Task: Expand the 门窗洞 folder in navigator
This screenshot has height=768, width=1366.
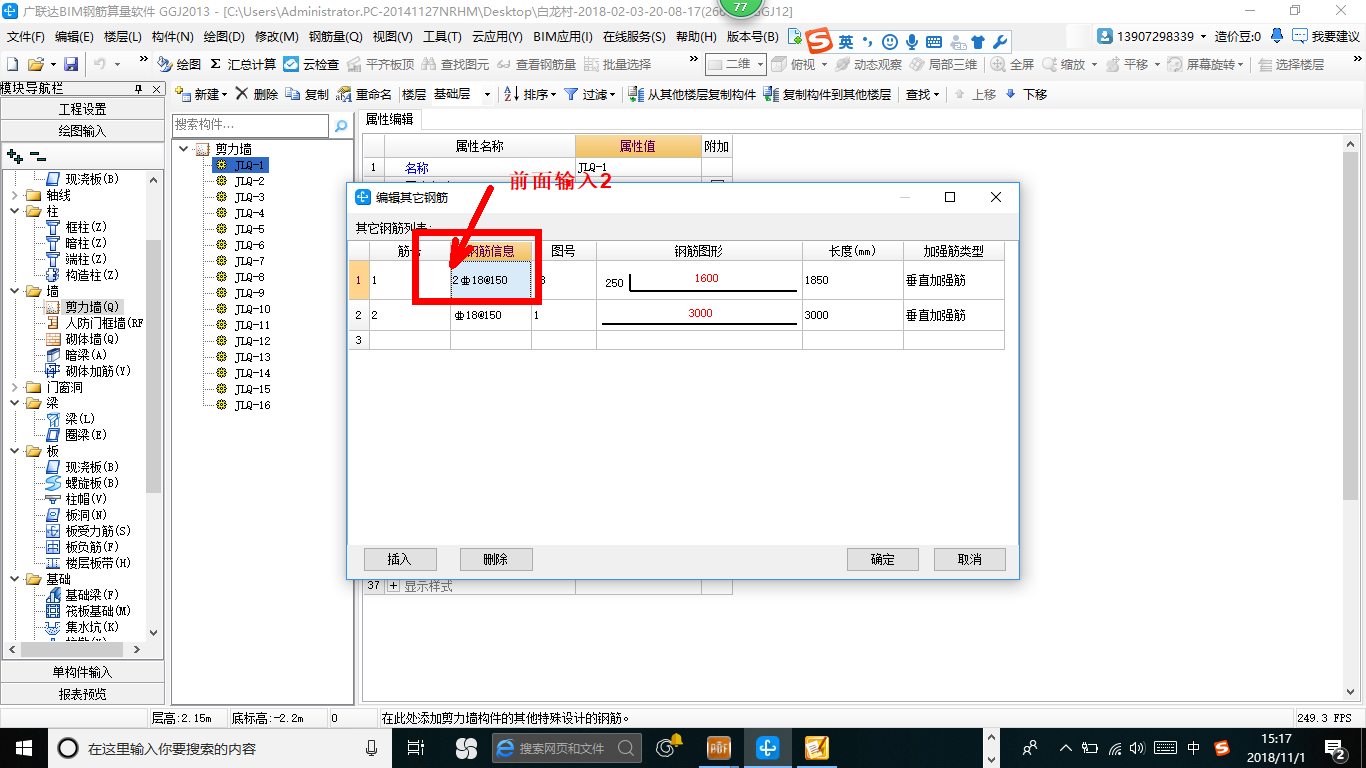Action: pos(15,387)
